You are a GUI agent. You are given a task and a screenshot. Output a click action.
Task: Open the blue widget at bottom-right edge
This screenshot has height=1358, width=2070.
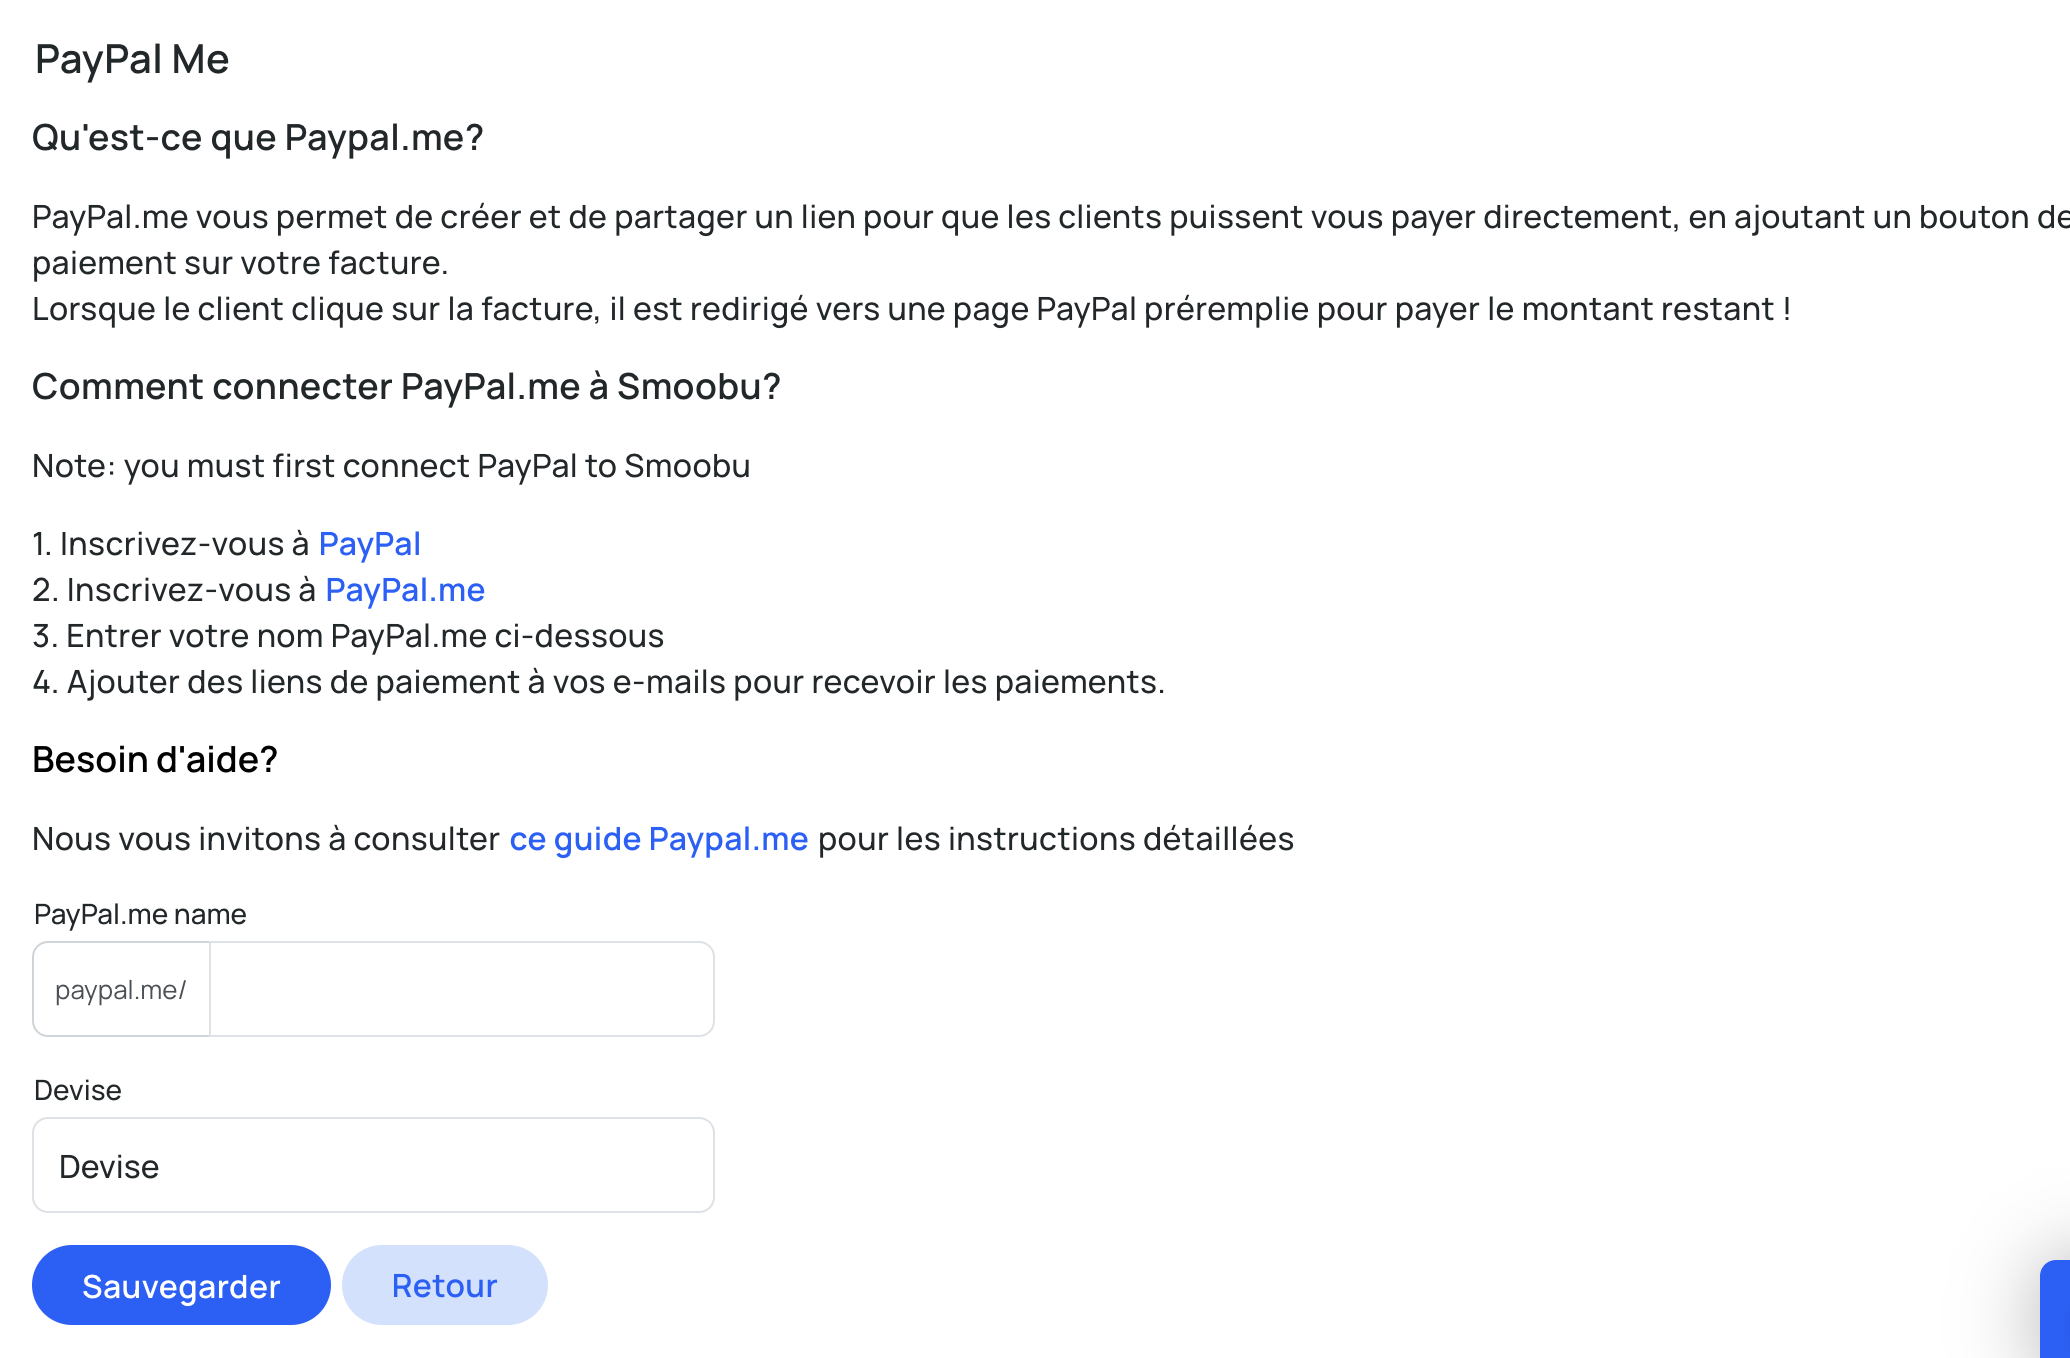point(2055,1309)
